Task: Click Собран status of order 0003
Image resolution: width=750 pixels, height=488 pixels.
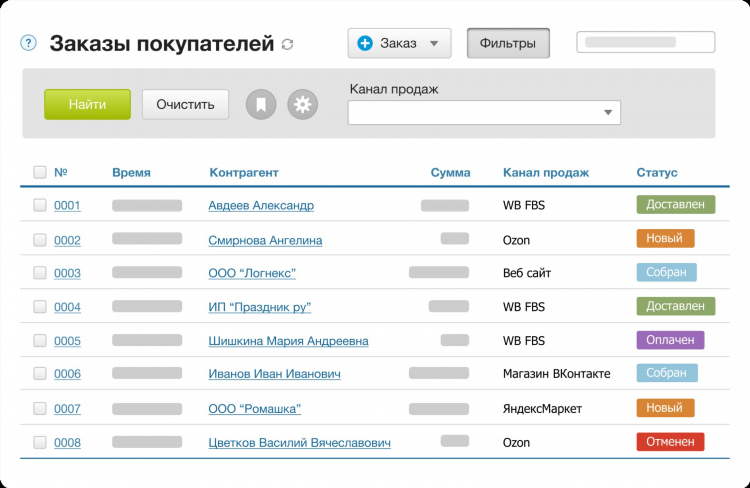Action: coord(666,272)
